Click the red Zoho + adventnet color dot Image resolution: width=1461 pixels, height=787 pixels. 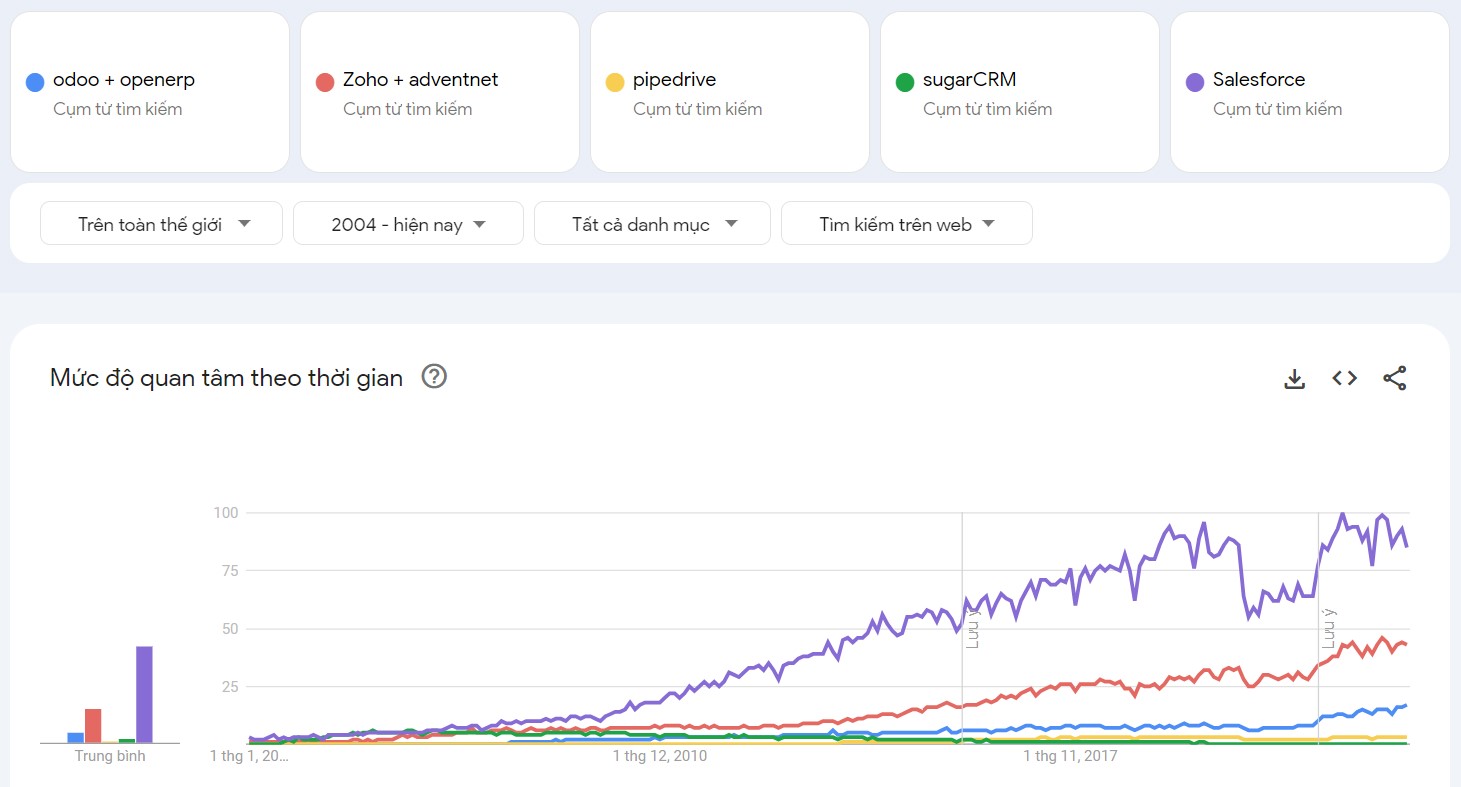click(x=326, y=80)
